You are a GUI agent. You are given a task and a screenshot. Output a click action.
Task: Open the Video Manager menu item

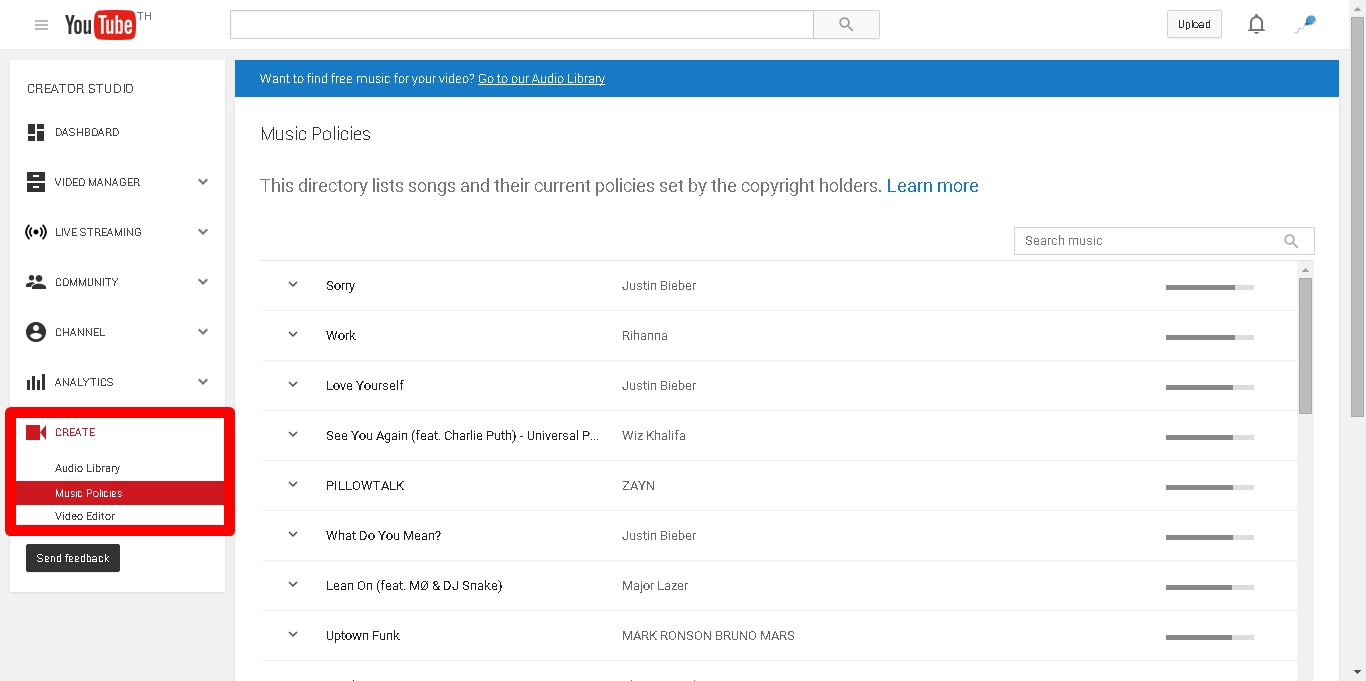click(97, 182)
